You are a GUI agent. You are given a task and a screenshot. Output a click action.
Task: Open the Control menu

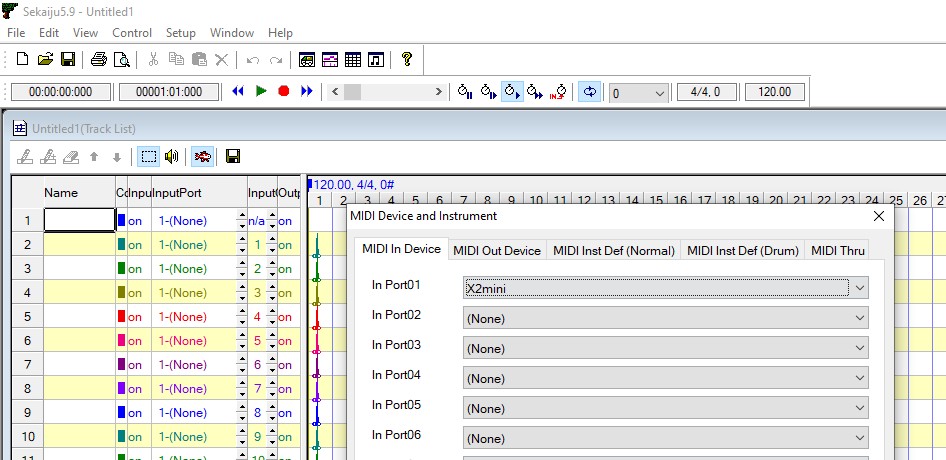point(132,33)
